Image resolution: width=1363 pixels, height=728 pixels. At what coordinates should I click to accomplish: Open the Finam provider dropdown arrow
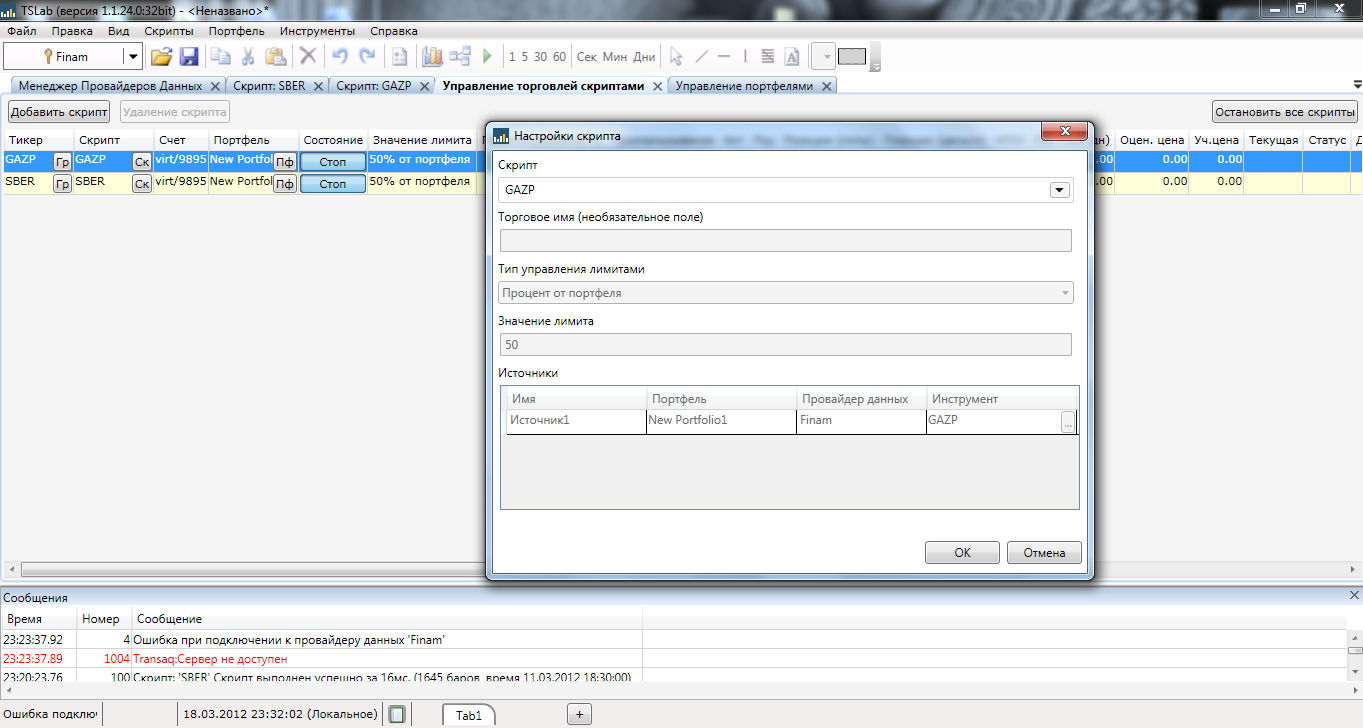[132, 57]
